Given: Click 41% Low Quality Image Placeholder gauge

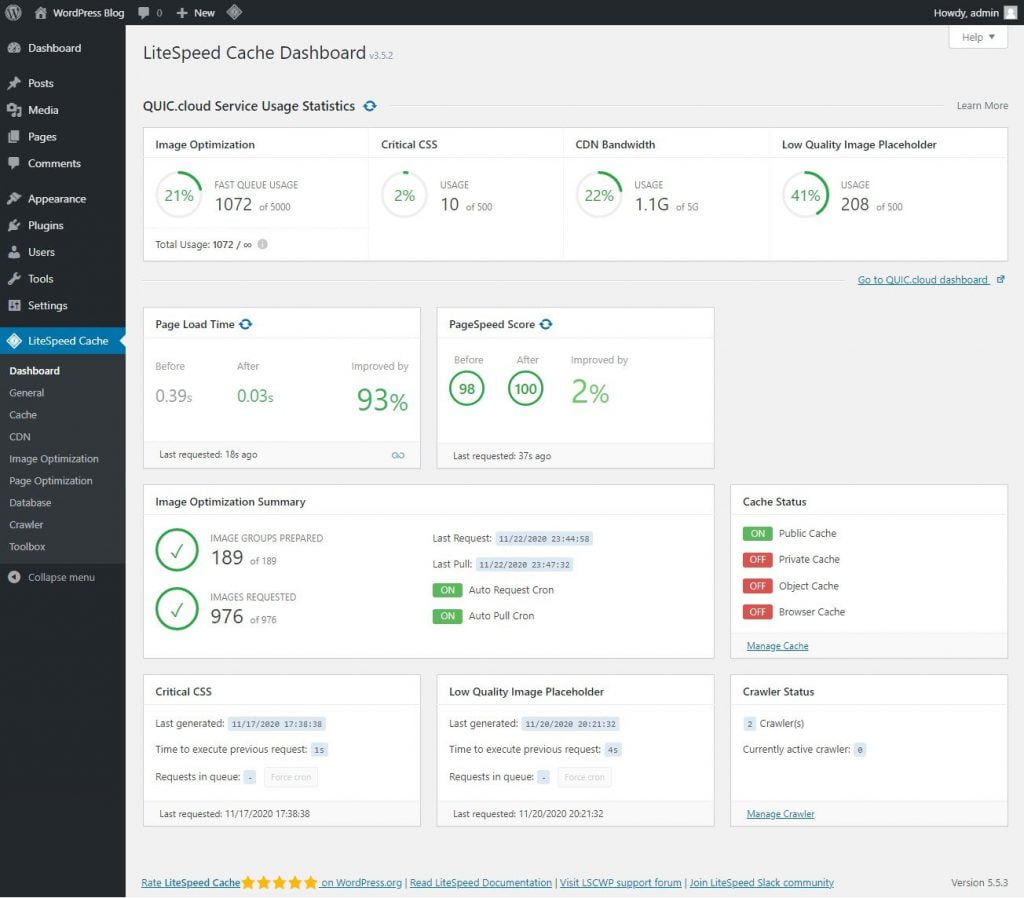Looking at the screenshot, I should coord(805,195).
